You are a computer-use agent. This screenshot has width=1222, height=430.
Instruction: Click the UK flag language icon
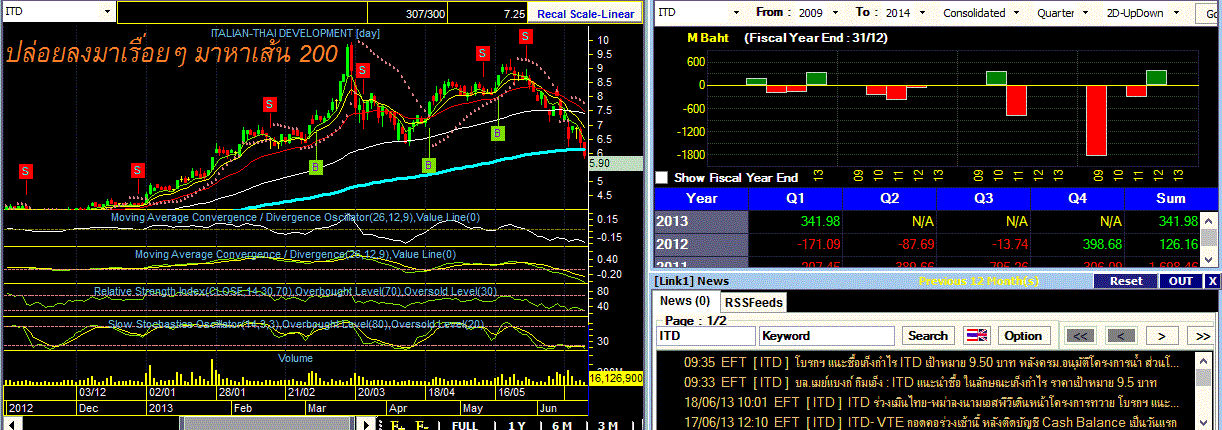pyautogui.click(x=975, y=336)
